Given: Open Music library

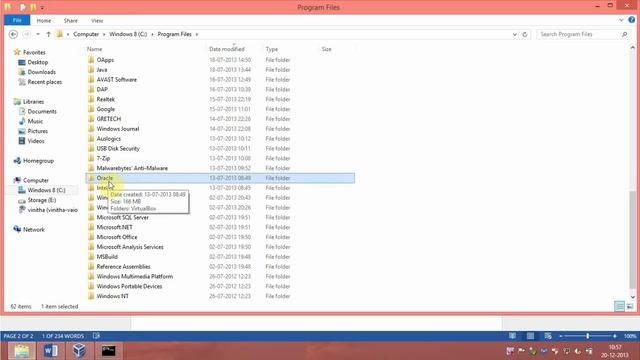Looking at the screenshot, I should [35, 121].
